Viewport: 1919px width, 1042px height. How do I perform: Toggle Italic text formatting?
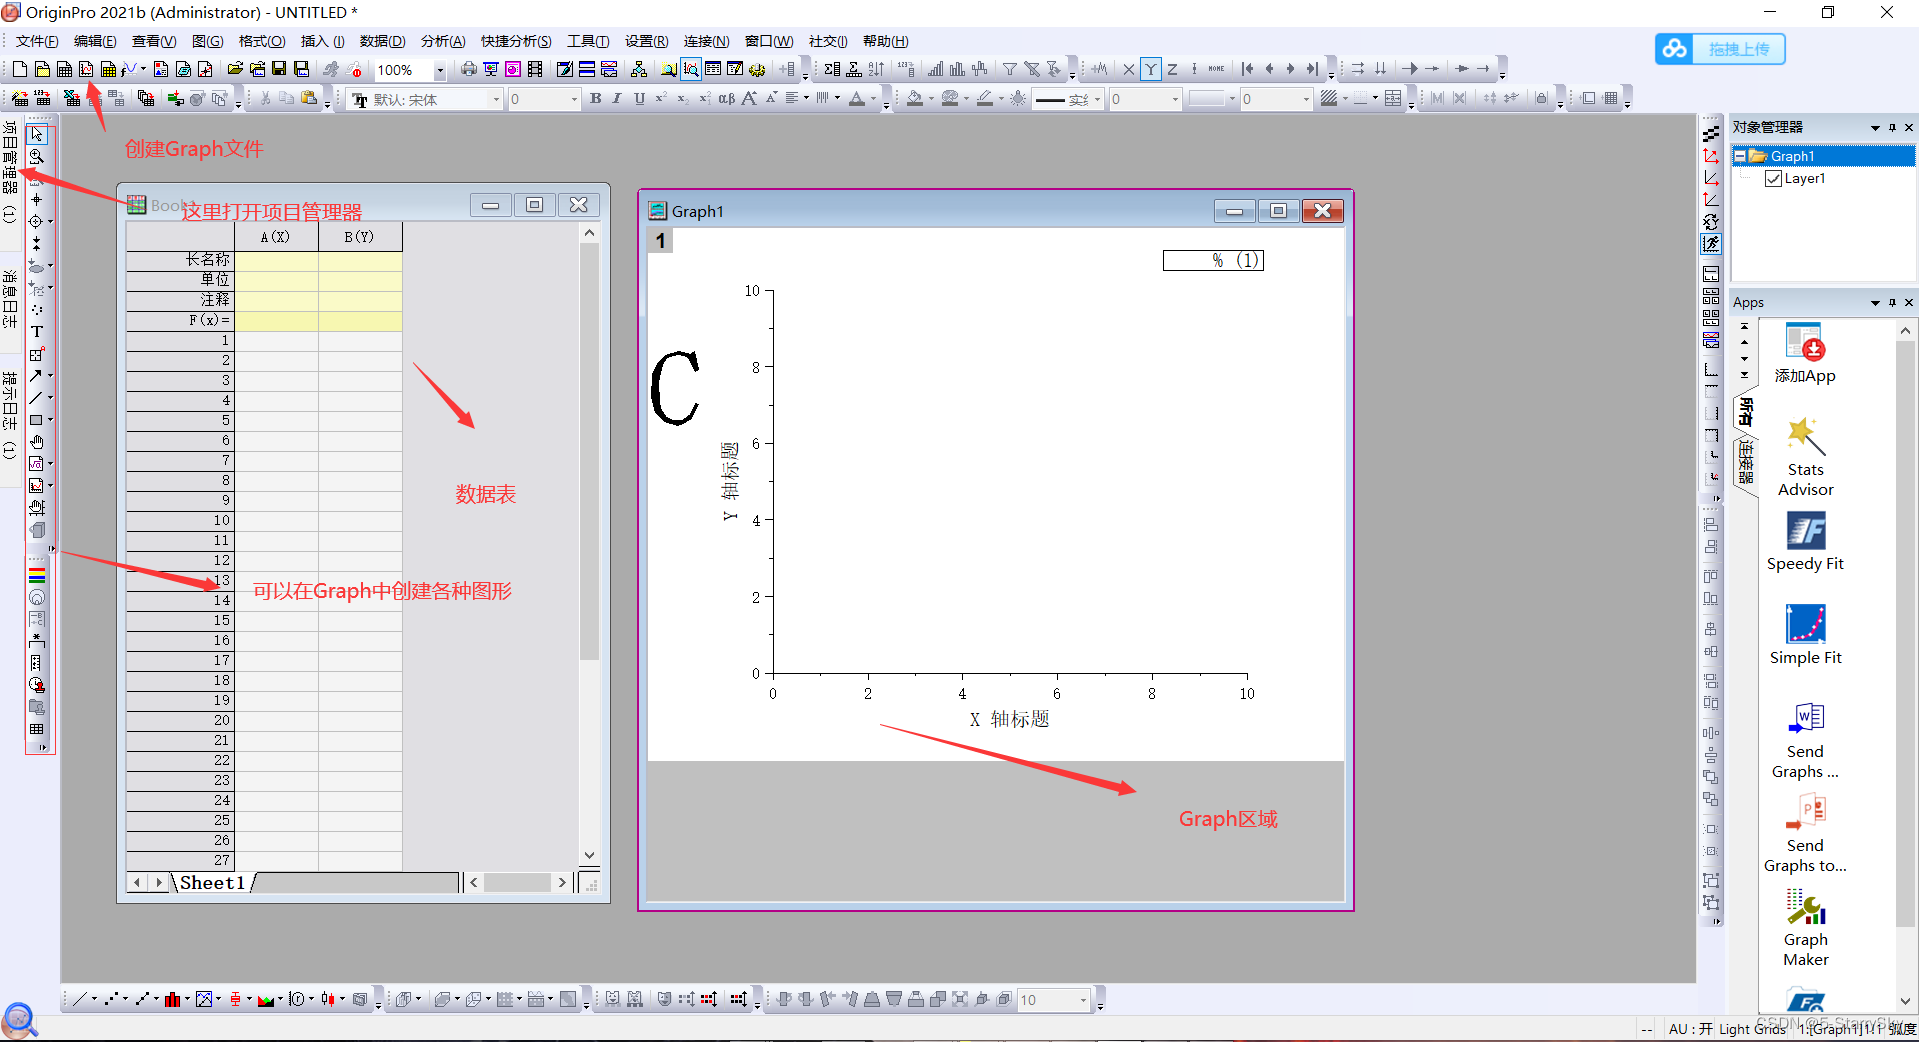617,98
